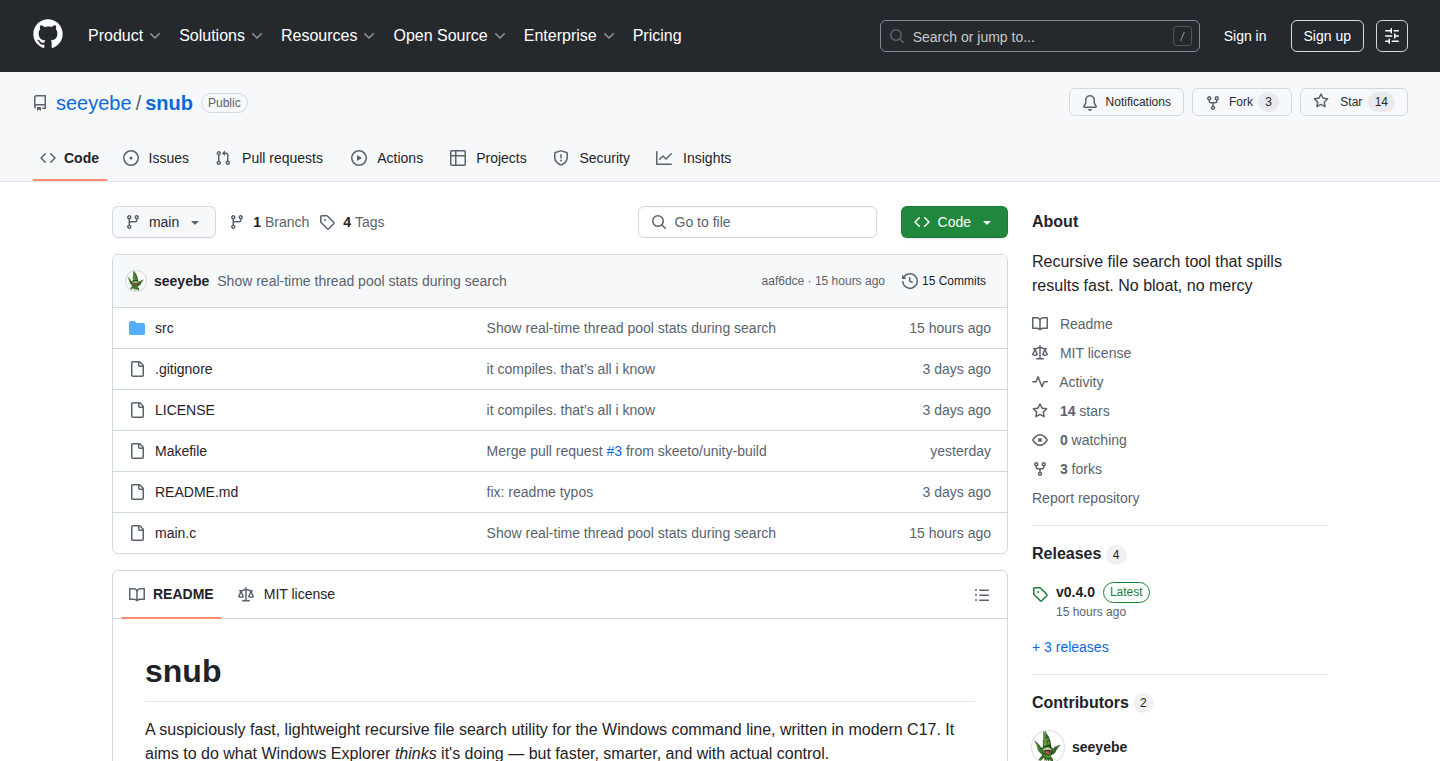Click the star icon beside 14 stars
The height and width of the screenshot is (761, 1440).
click(x=1040, y=411)
